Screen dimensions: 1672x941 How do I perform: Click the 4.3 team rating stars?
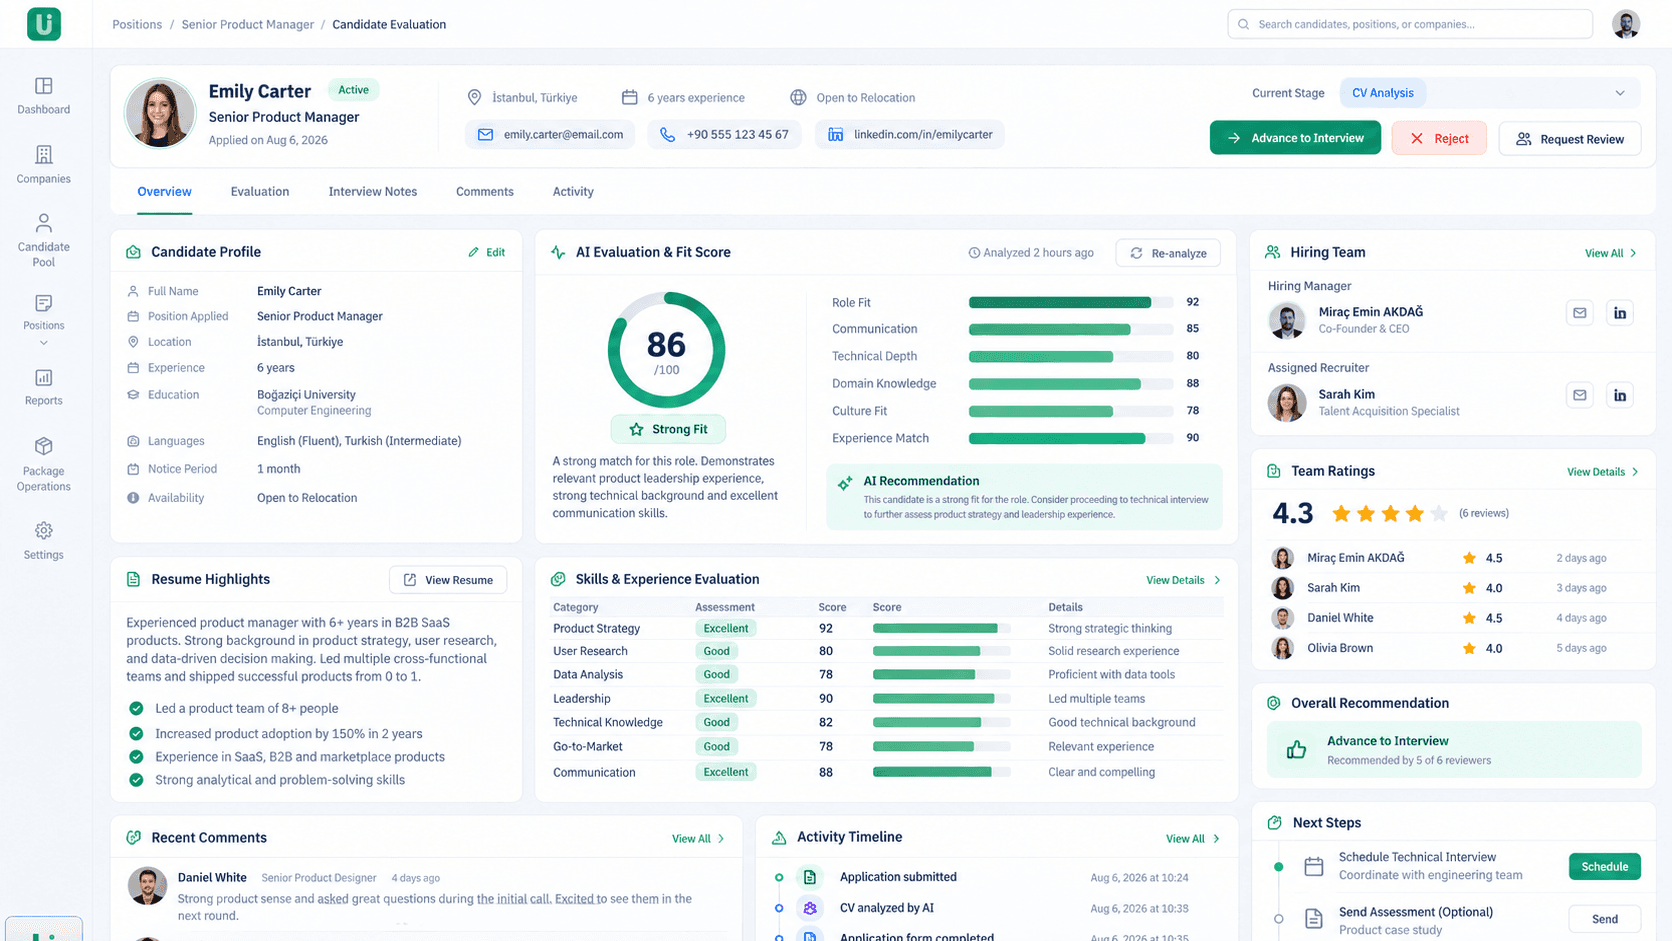point(1390,514)
